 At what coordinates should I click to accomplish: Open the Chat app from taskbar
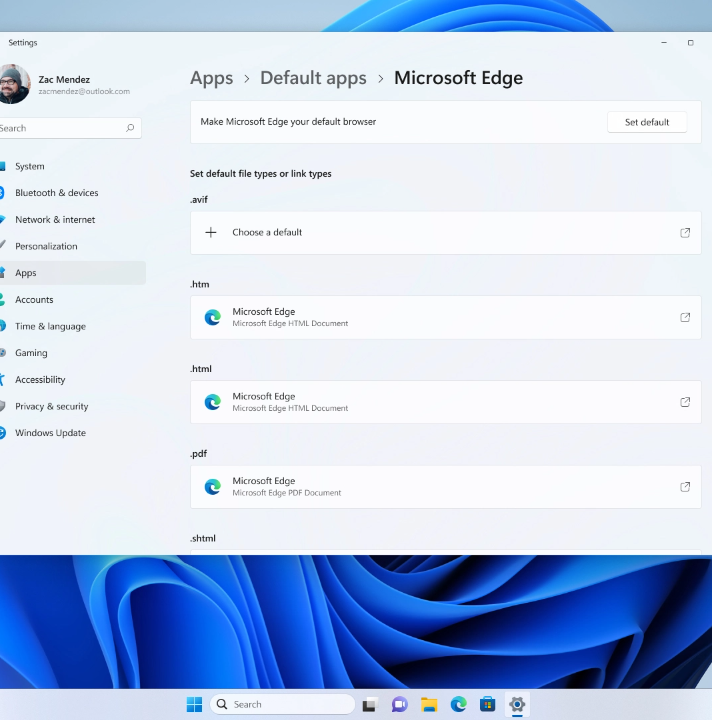tap(399, 704)
